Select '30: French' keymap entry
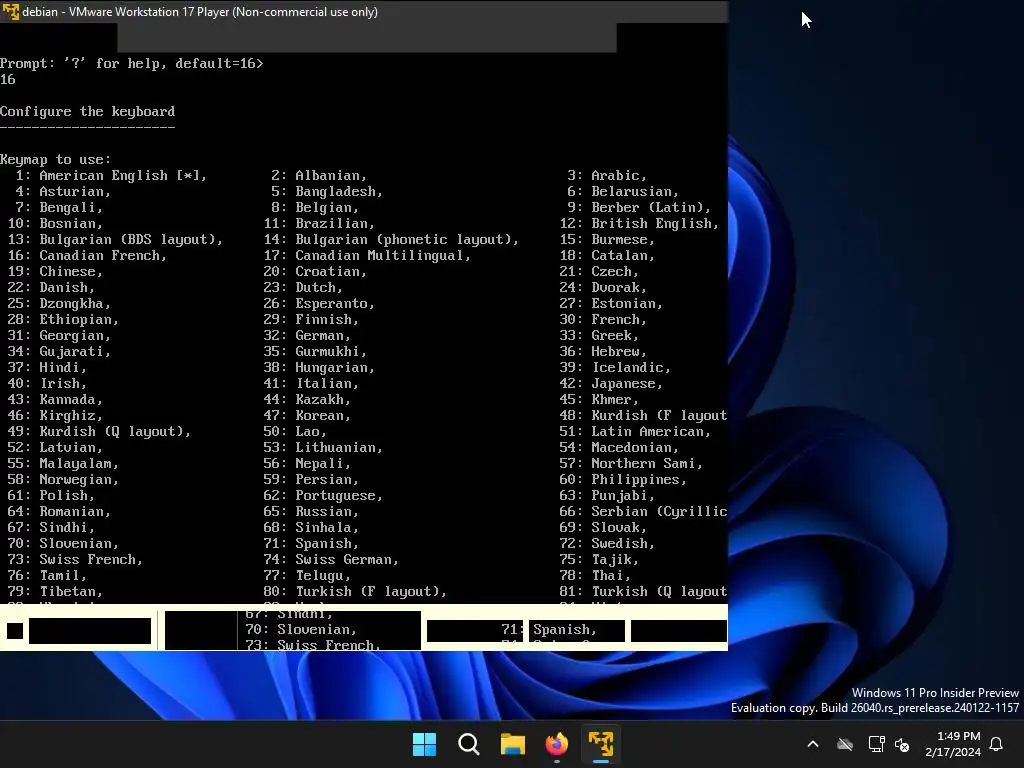 point(603,319)
